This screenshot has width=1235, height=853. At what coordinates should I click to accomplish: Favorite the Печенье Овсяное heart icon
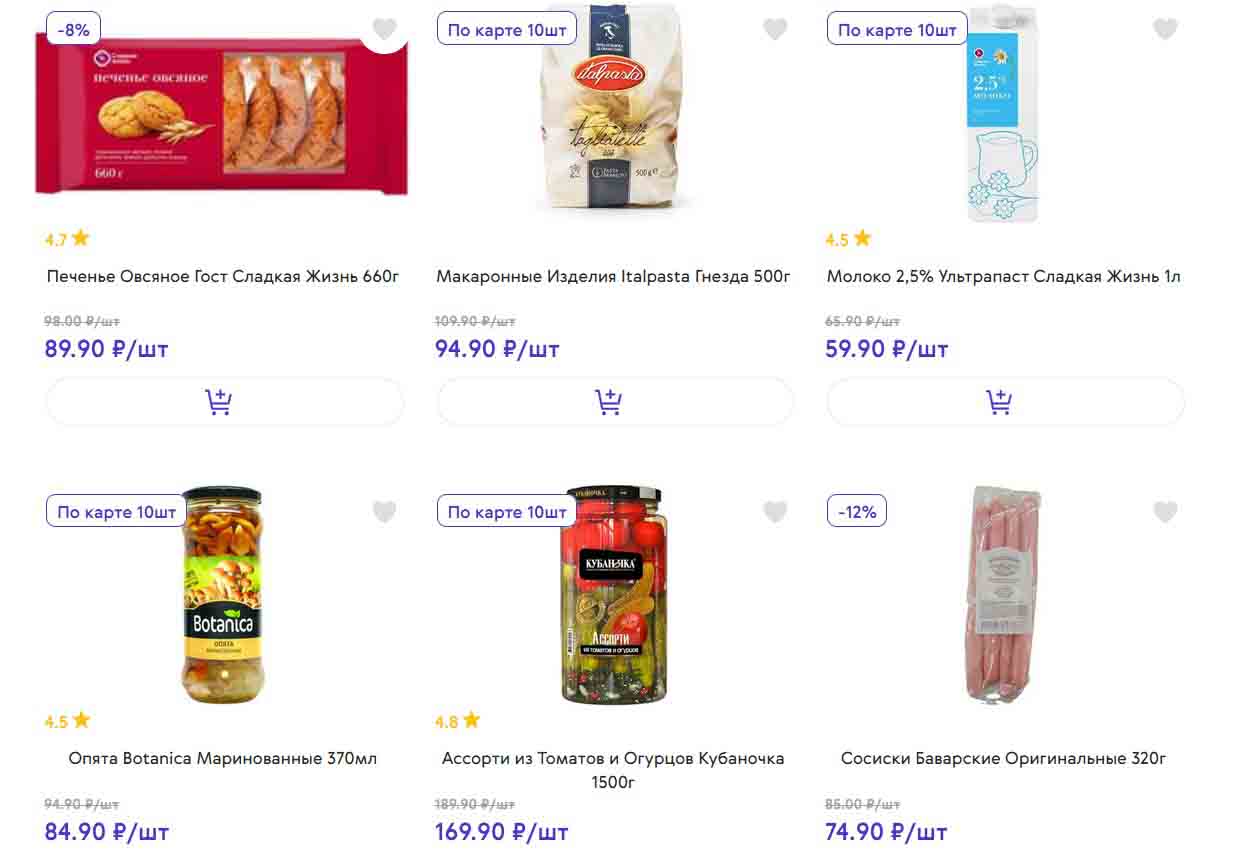coord(385,29)
